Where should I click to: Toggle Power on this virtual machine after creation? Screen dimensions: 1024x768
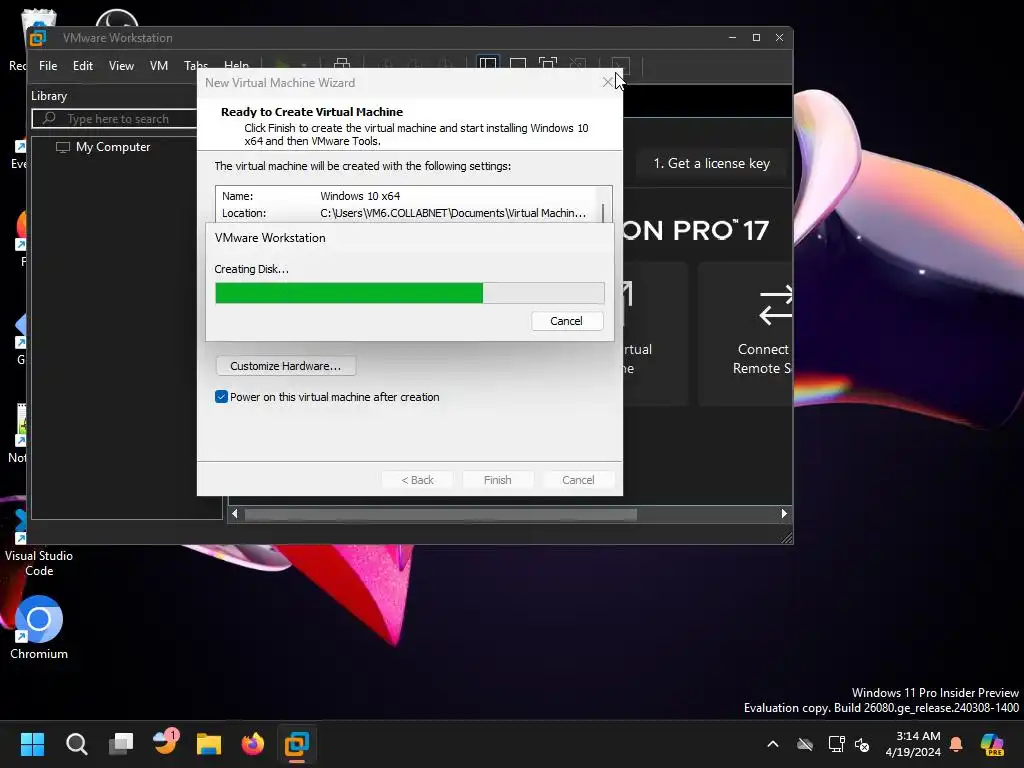click(221, 396)
